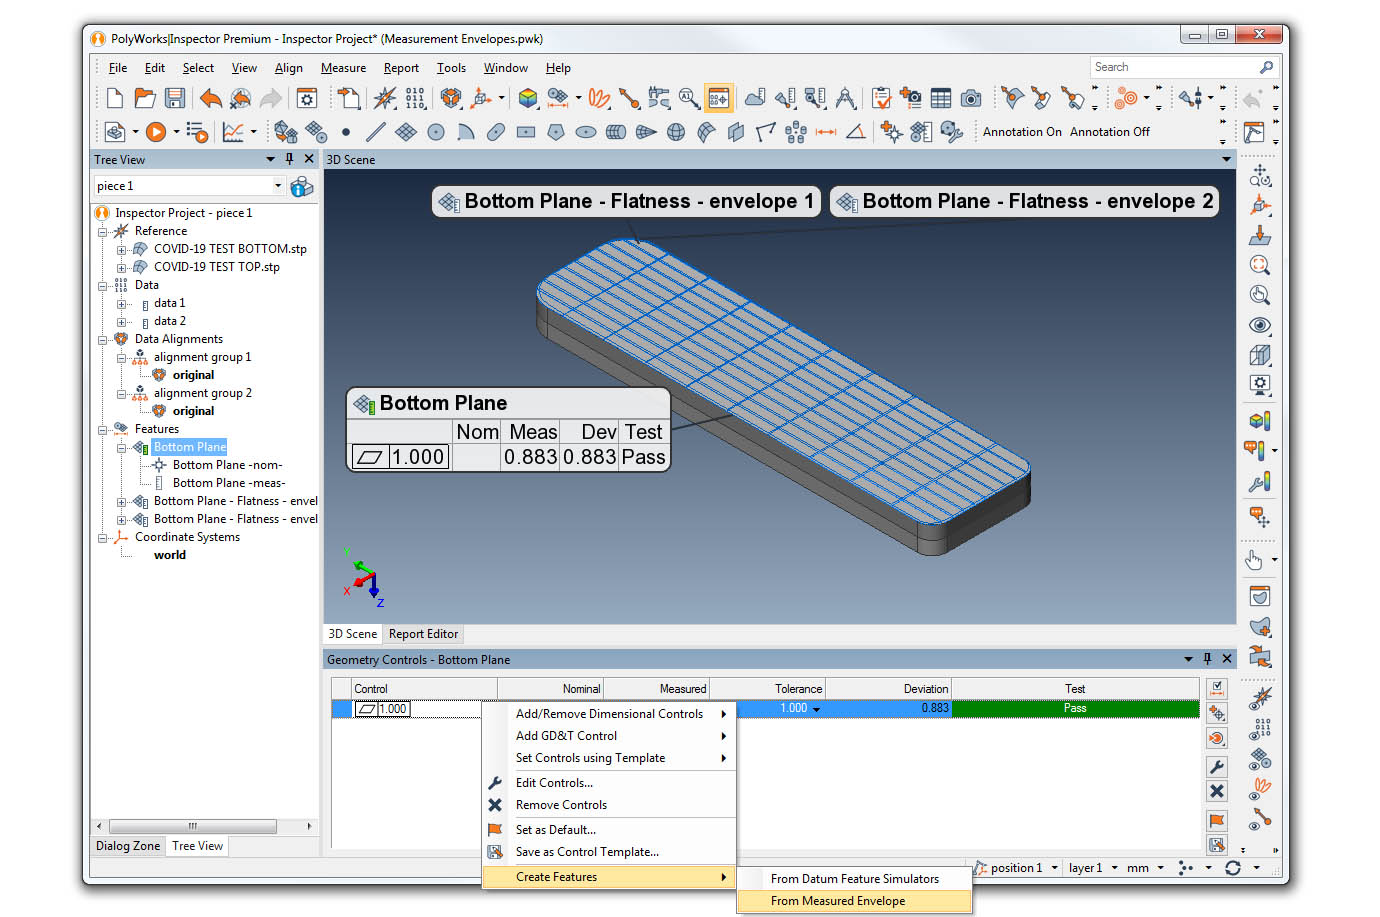Screen dimensions: 1380x917
Task: Create a circle feature icon
Action: (436, 132)
